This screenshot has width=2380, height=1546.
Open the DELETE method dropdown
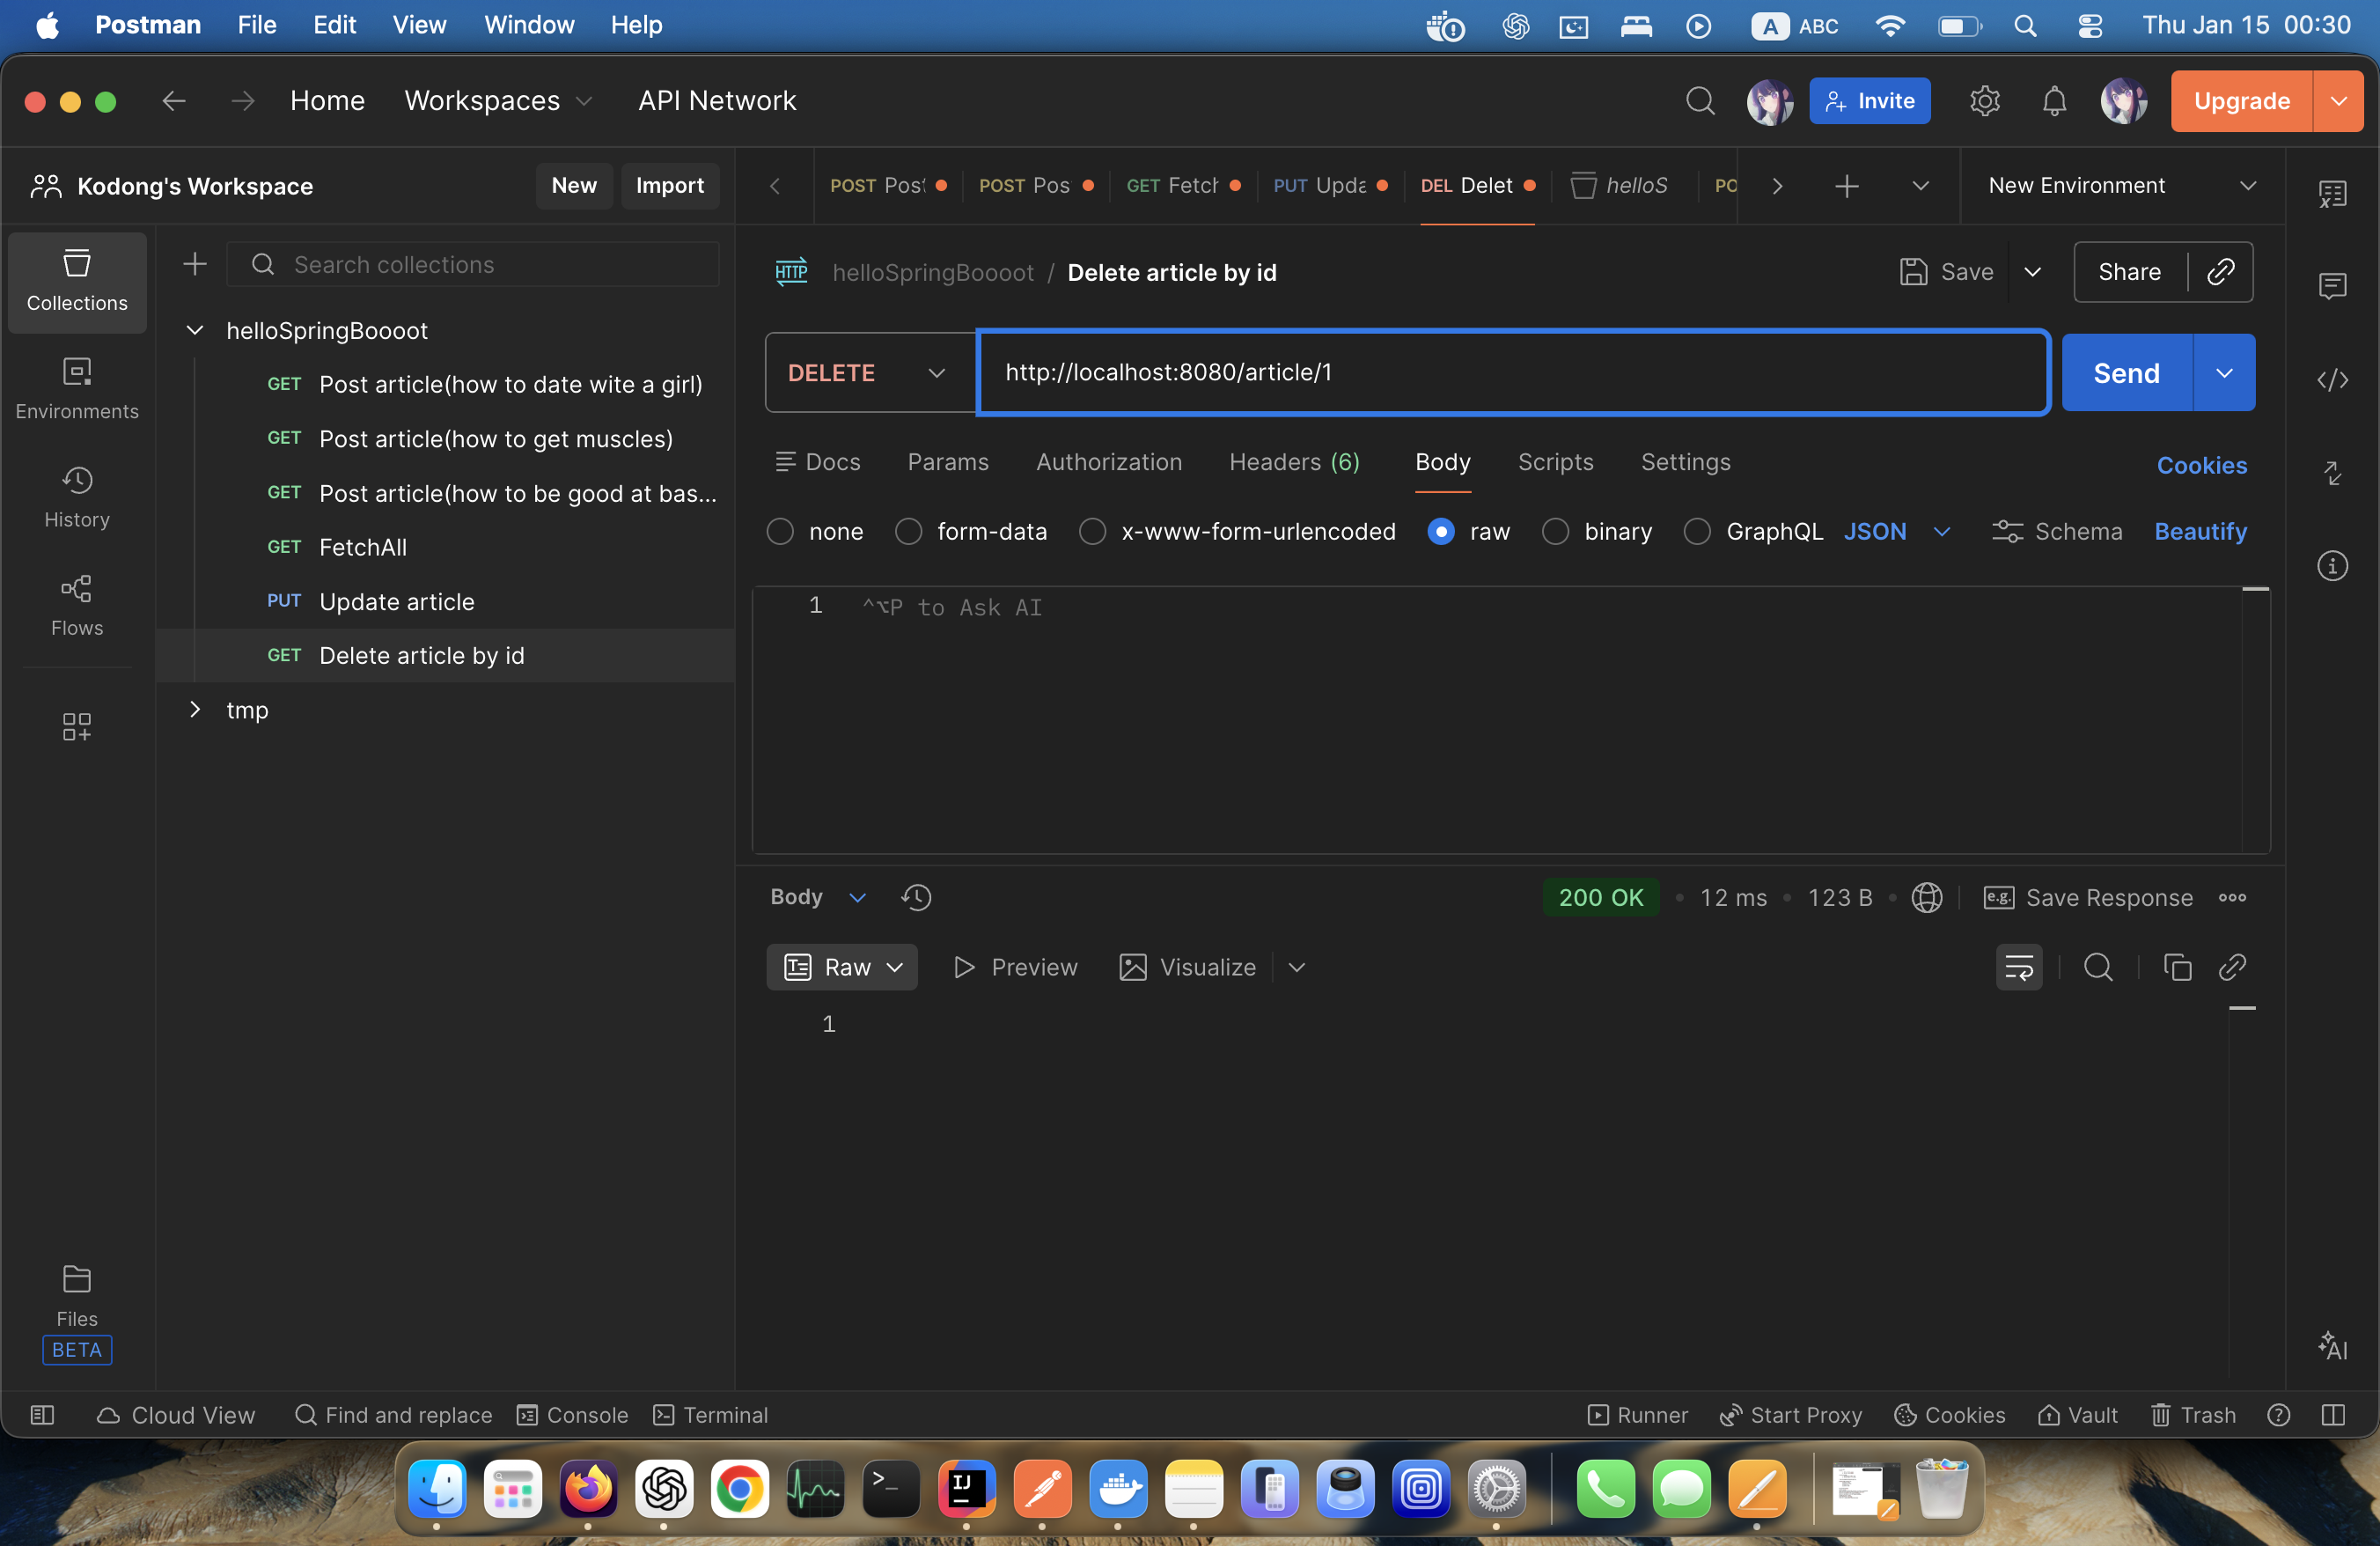point(868,373)
